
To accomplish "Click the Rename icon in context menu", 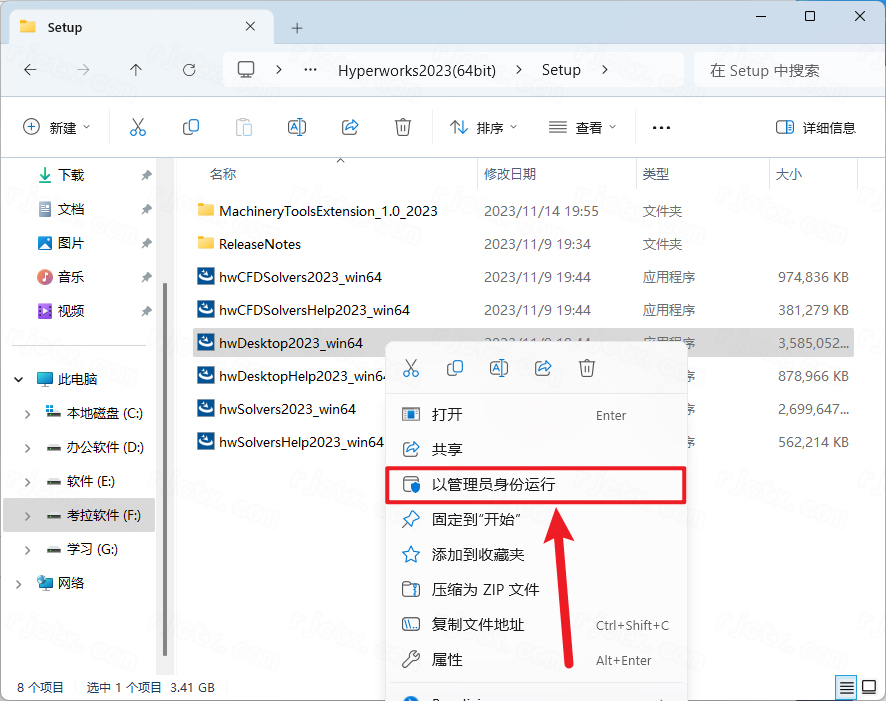I will [498, 368].
